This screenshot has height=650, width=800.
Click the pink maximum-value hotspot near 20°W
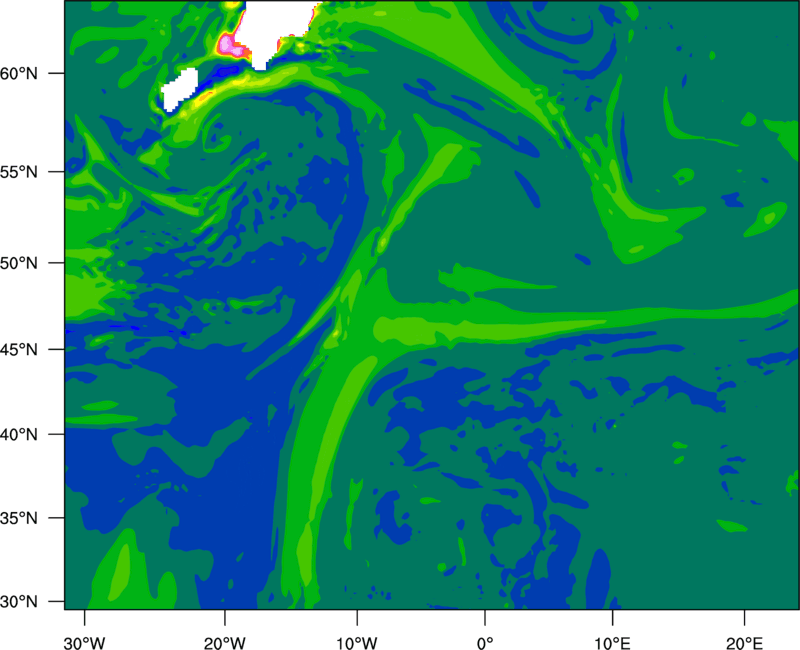[230, 46]
